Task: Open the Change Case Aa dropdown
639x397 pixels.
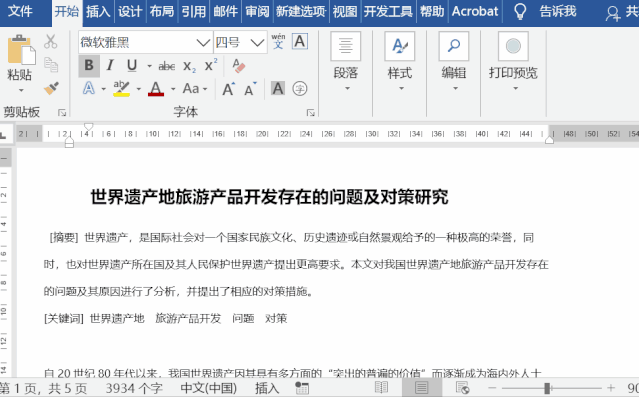Action: (x=195, y=88)
